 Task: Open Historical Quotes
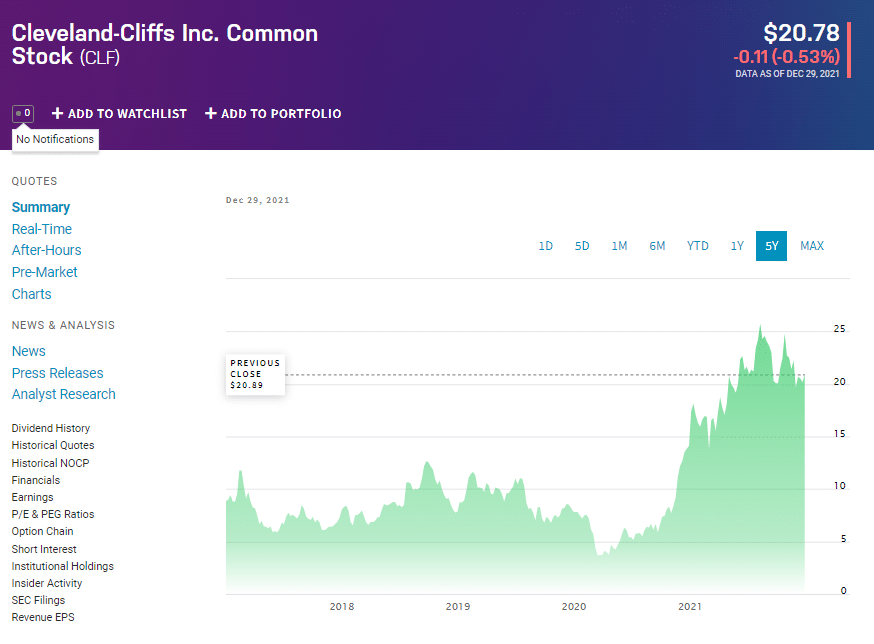53,446
